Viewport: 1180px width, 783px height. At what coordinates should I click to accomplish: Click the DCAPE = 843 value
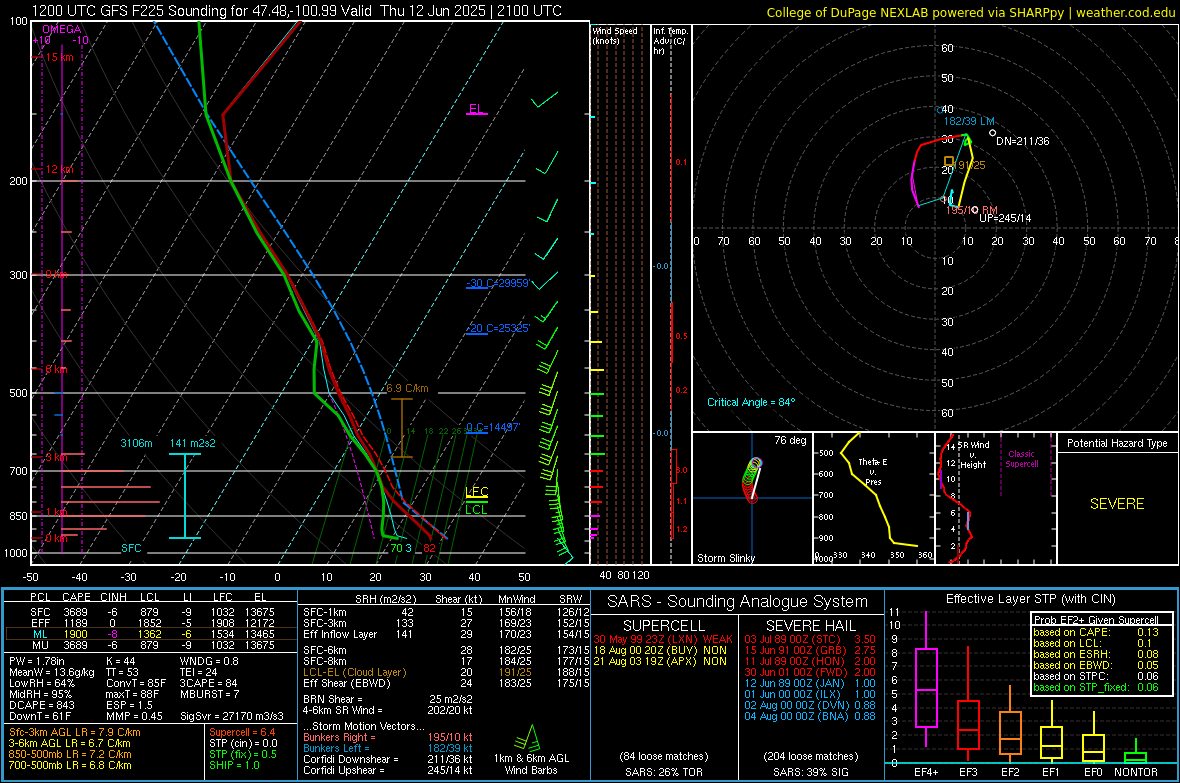[41, 705]
